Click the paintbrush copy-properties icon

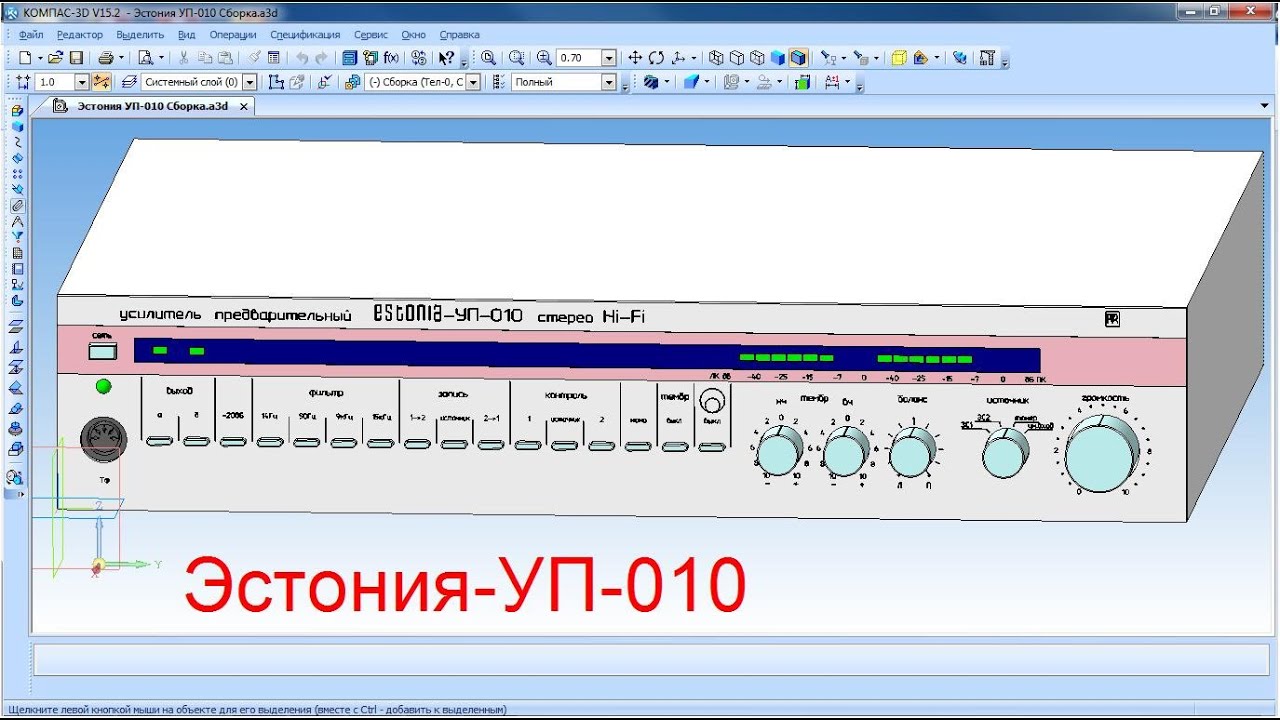point(254,58)
